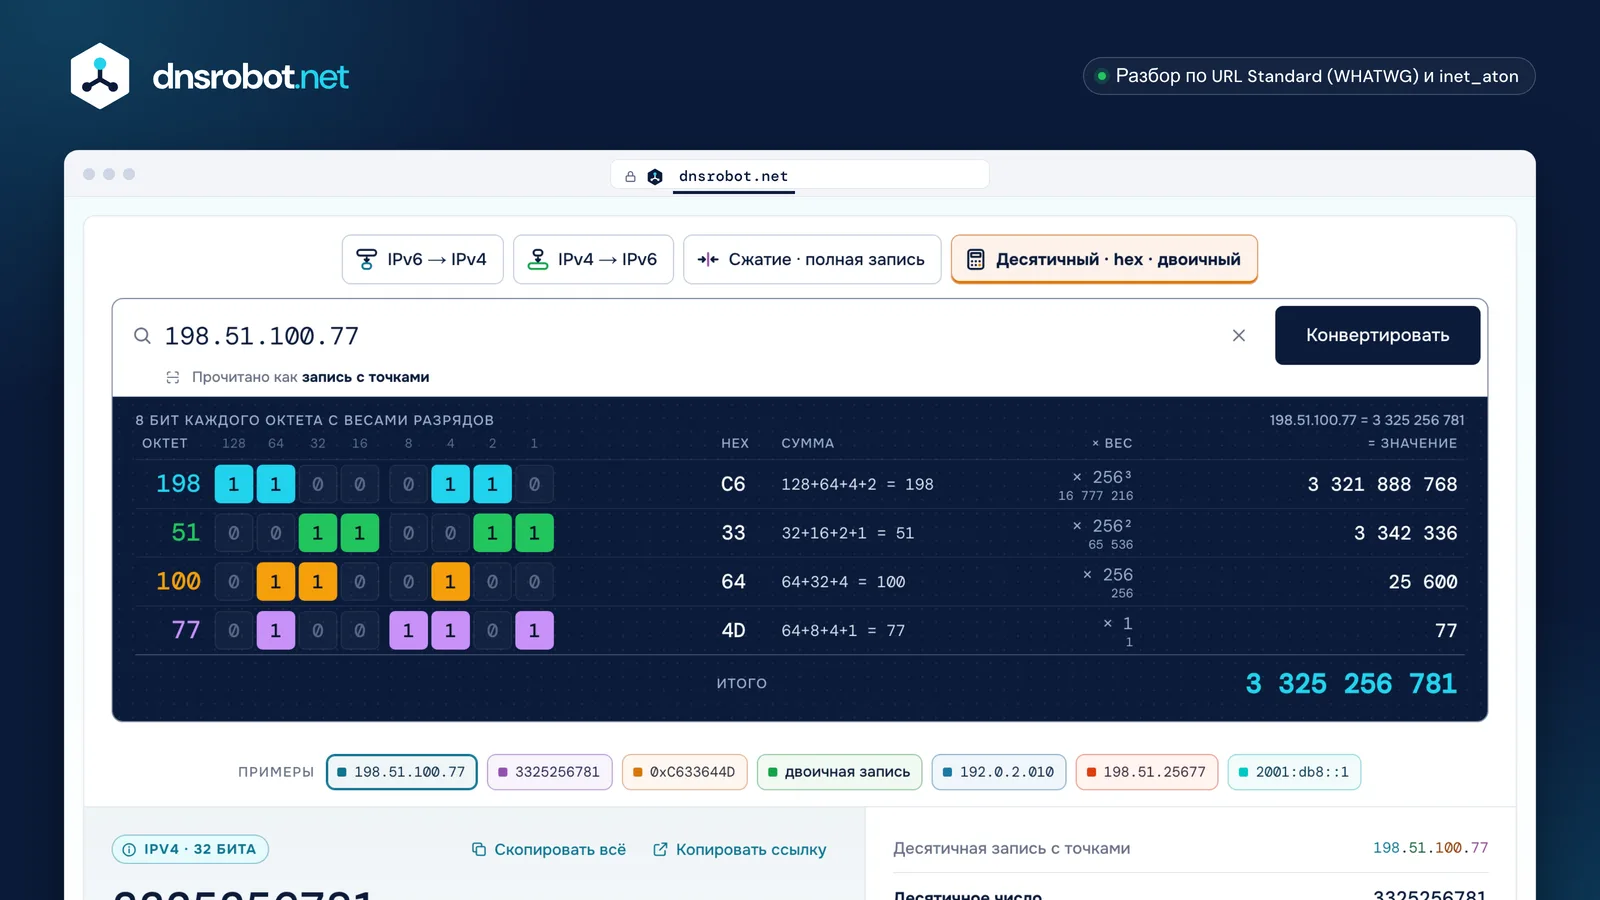Image resolution: width=1600 pixels, height=900 pixels.
Task: Click the sum text 128+64+4+2 = 198
Action: tap(857, 485)
